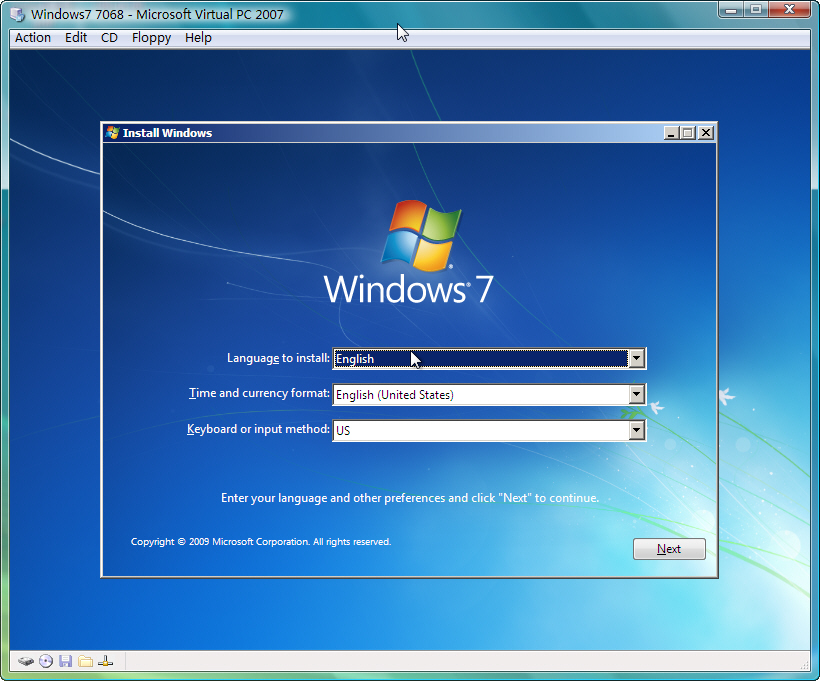Screen dimensions: 820x681
Task: Click the "Install Windows" title text
Action: pos(167,133)
